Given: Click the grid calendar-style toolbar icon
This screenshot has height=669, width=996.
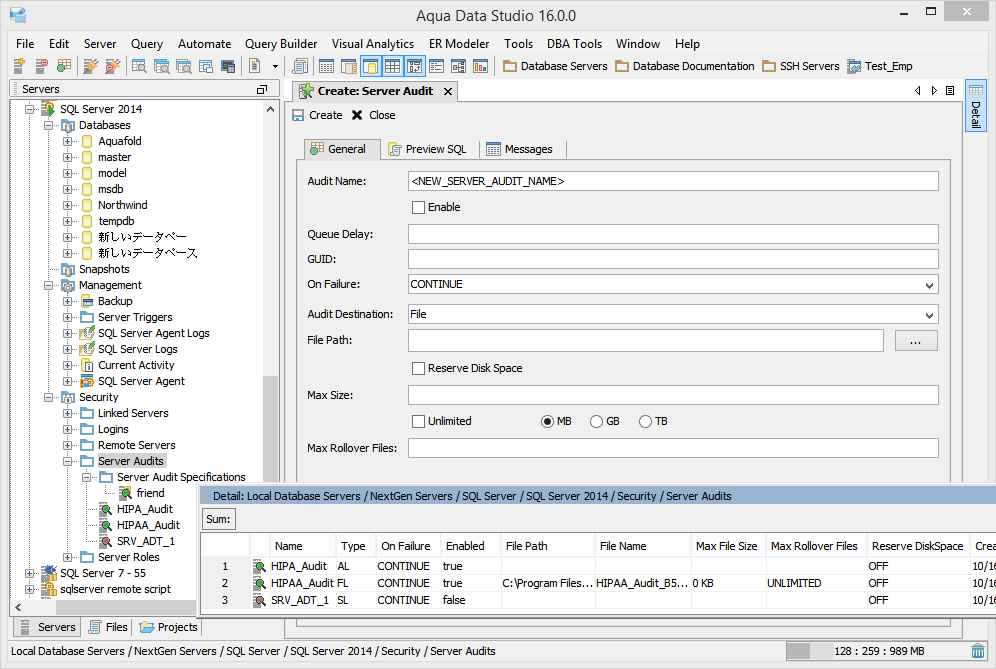Looking at the screenshot, I should tap(326, 65).
